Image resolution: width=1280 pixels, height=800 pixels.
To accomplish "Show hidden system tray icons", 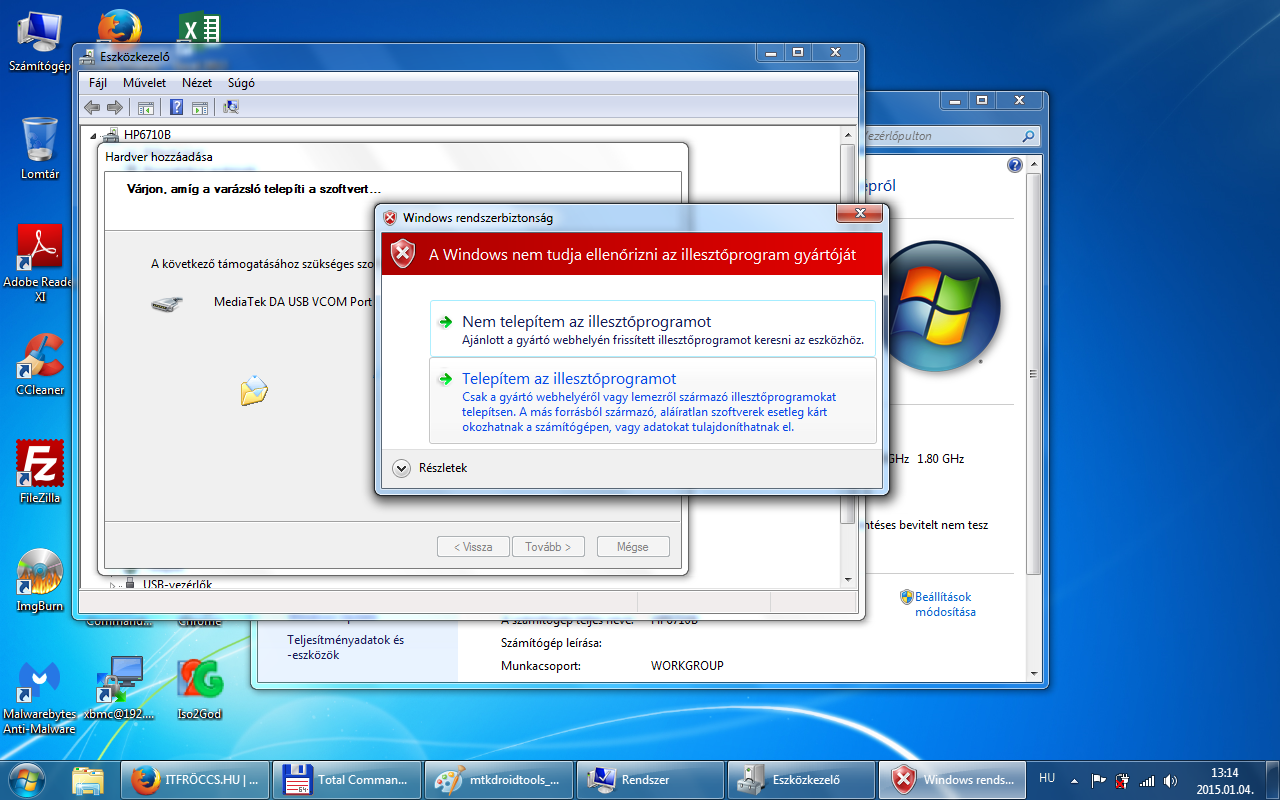I will 1075,781.
